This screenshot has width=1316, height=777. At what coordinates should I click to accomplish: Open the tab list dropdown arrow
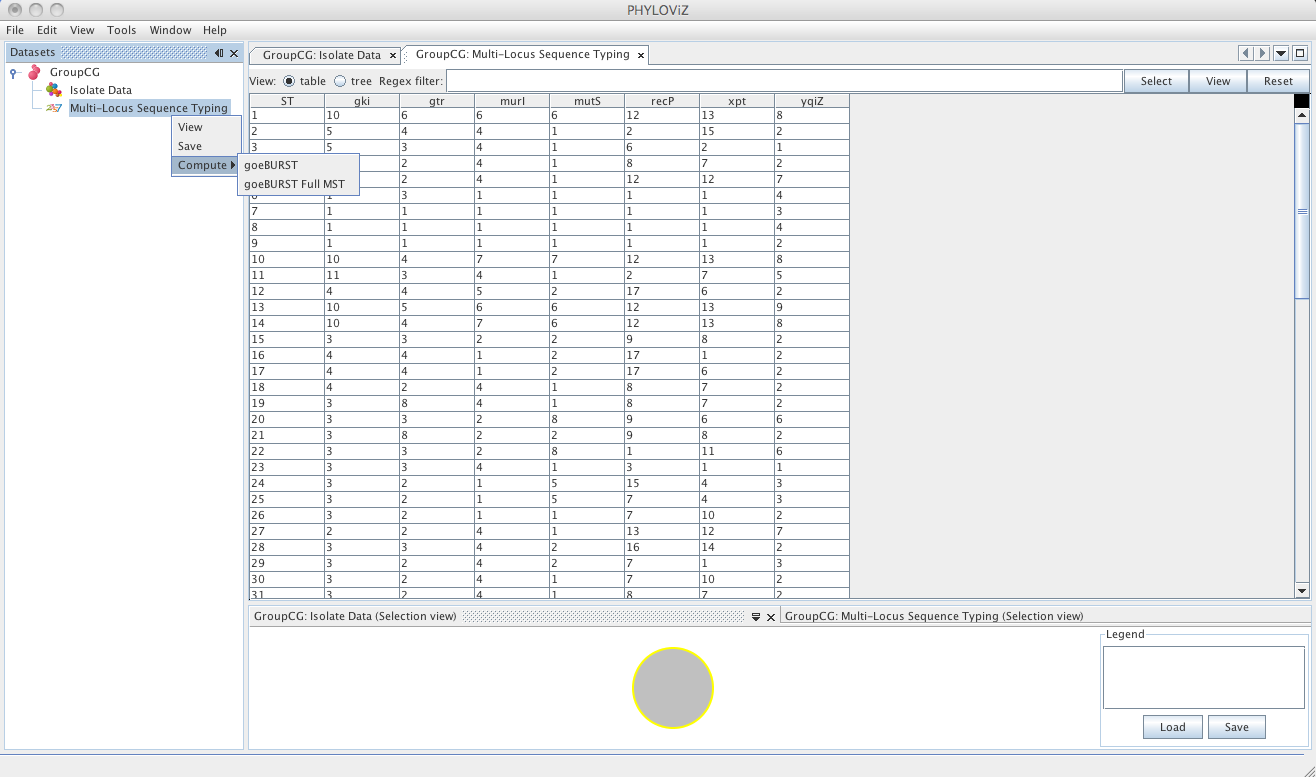[x=1281, y=53]
